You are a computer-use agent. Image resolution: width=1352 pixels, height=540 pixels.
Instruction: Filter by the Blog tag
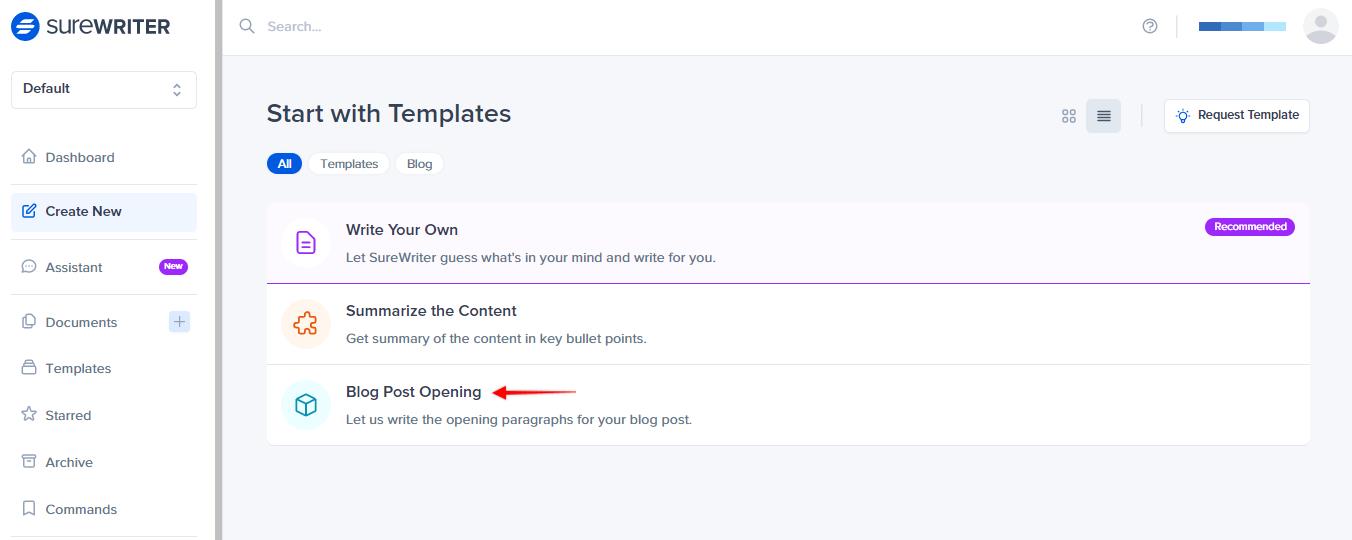point(420,164)
